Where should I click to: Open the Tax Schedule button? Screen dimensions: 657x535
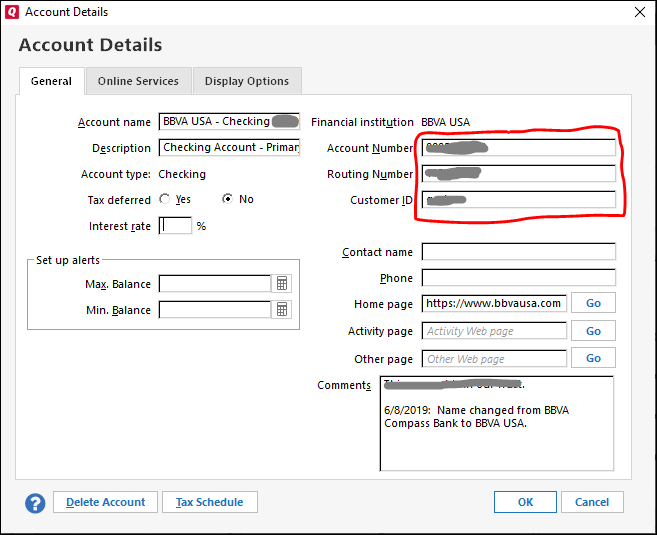point(210,502)
